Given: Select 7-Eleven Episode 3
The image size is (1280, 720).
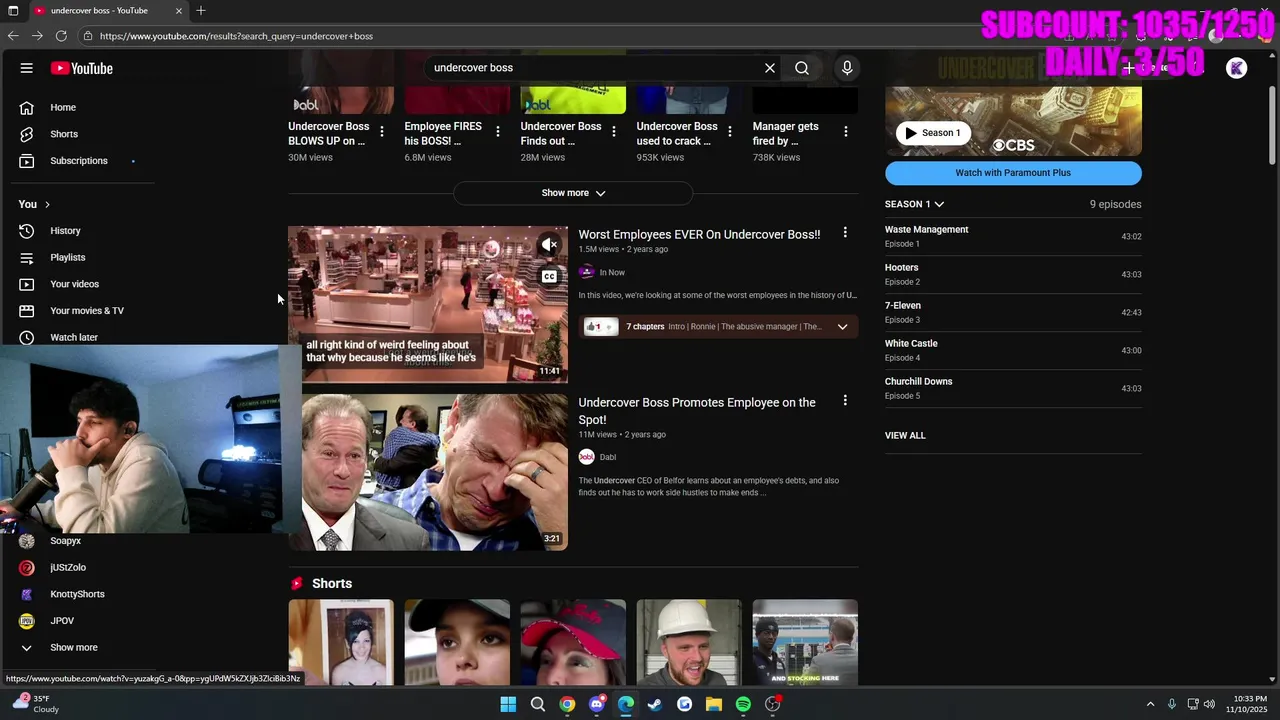Looking at the screenshot, I should tap(1013, 312).
